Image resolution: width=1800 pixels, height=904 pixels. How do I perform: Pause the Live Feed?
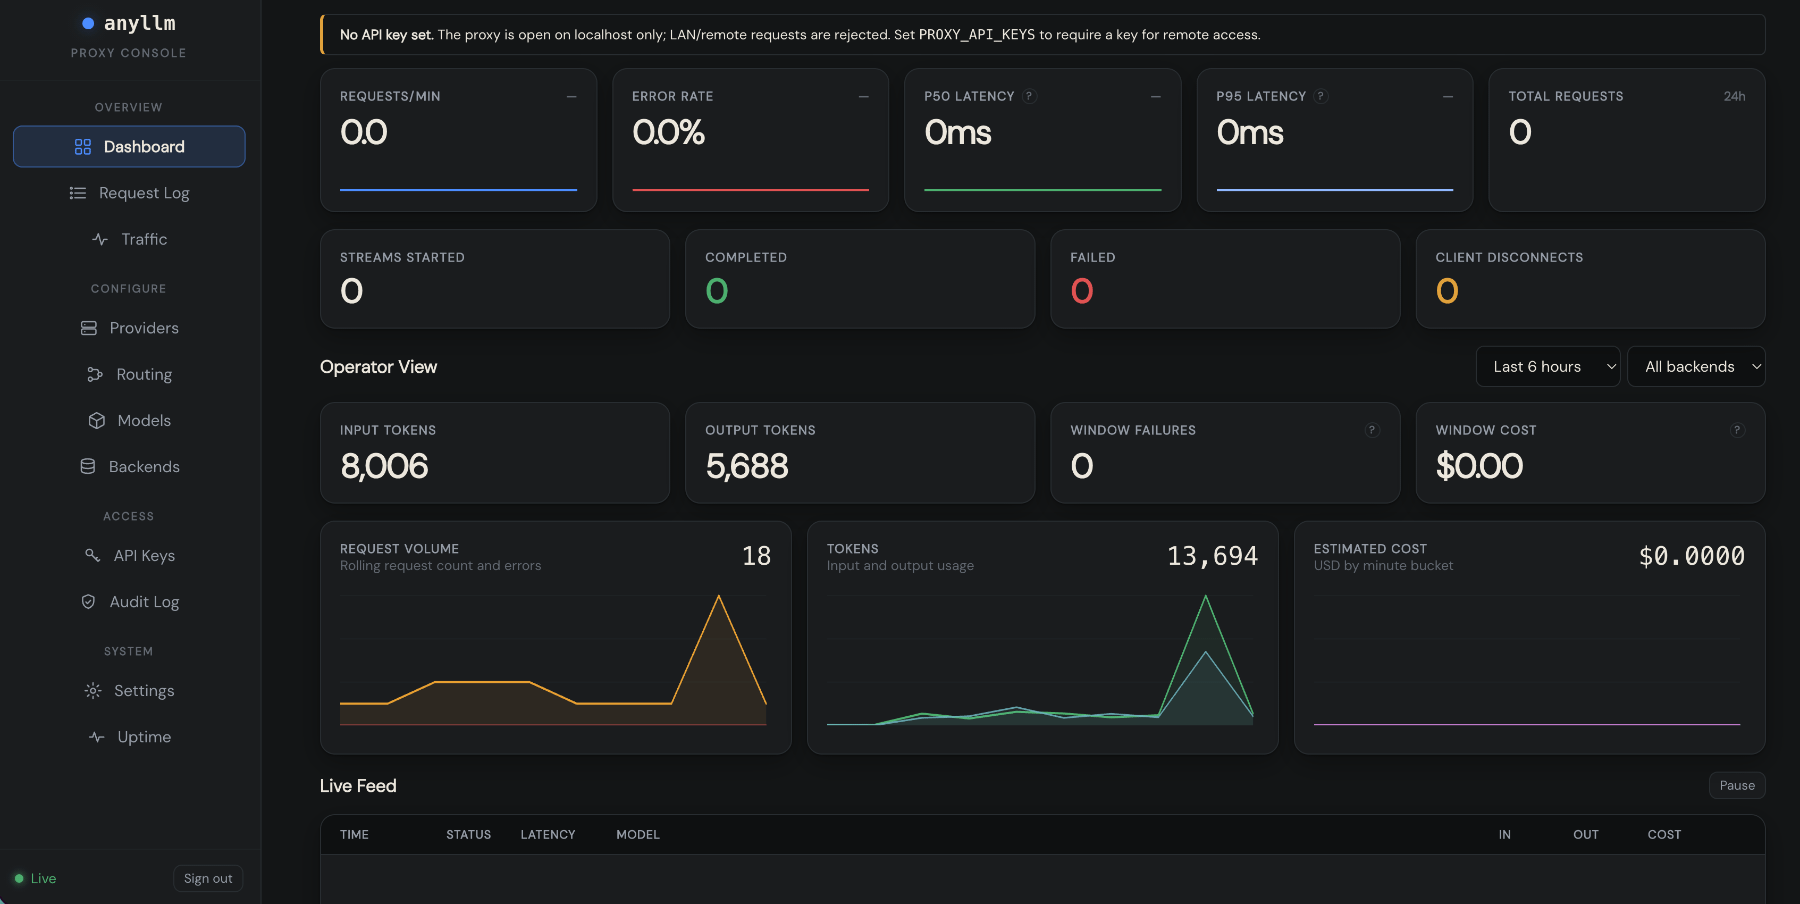coord(1737,786)
